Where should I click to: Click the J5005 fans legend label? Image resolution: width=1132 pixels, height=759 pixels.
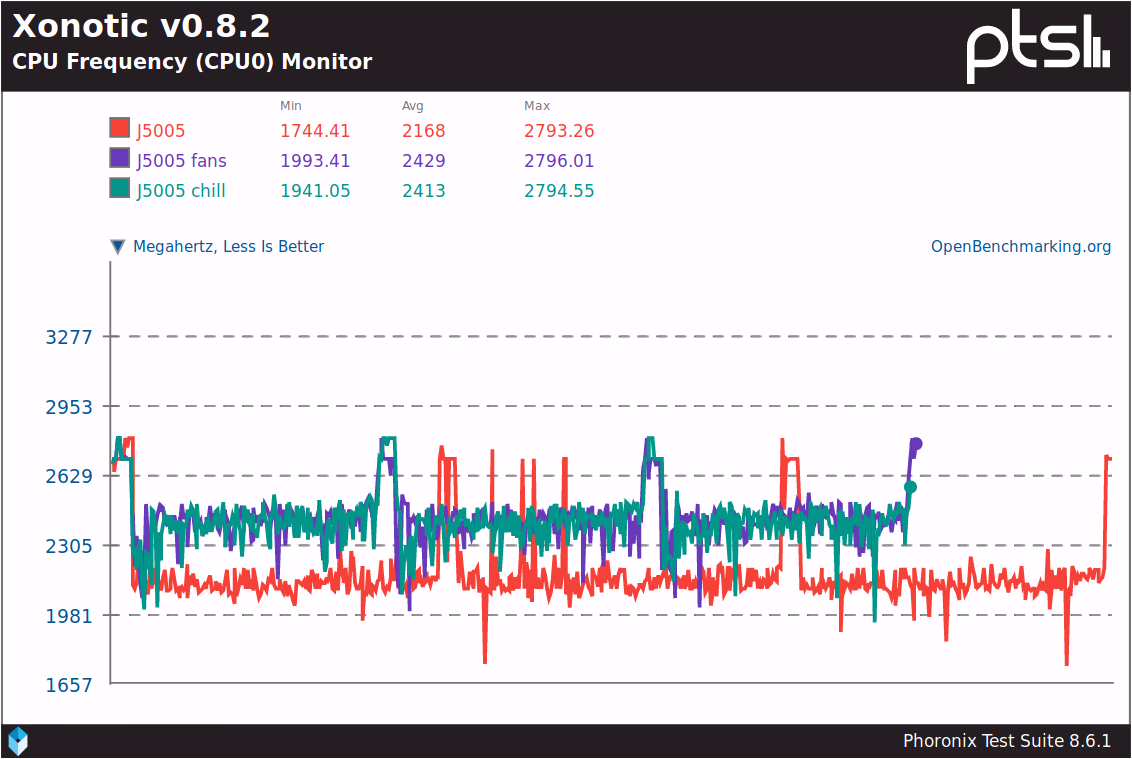coord(181,161)
